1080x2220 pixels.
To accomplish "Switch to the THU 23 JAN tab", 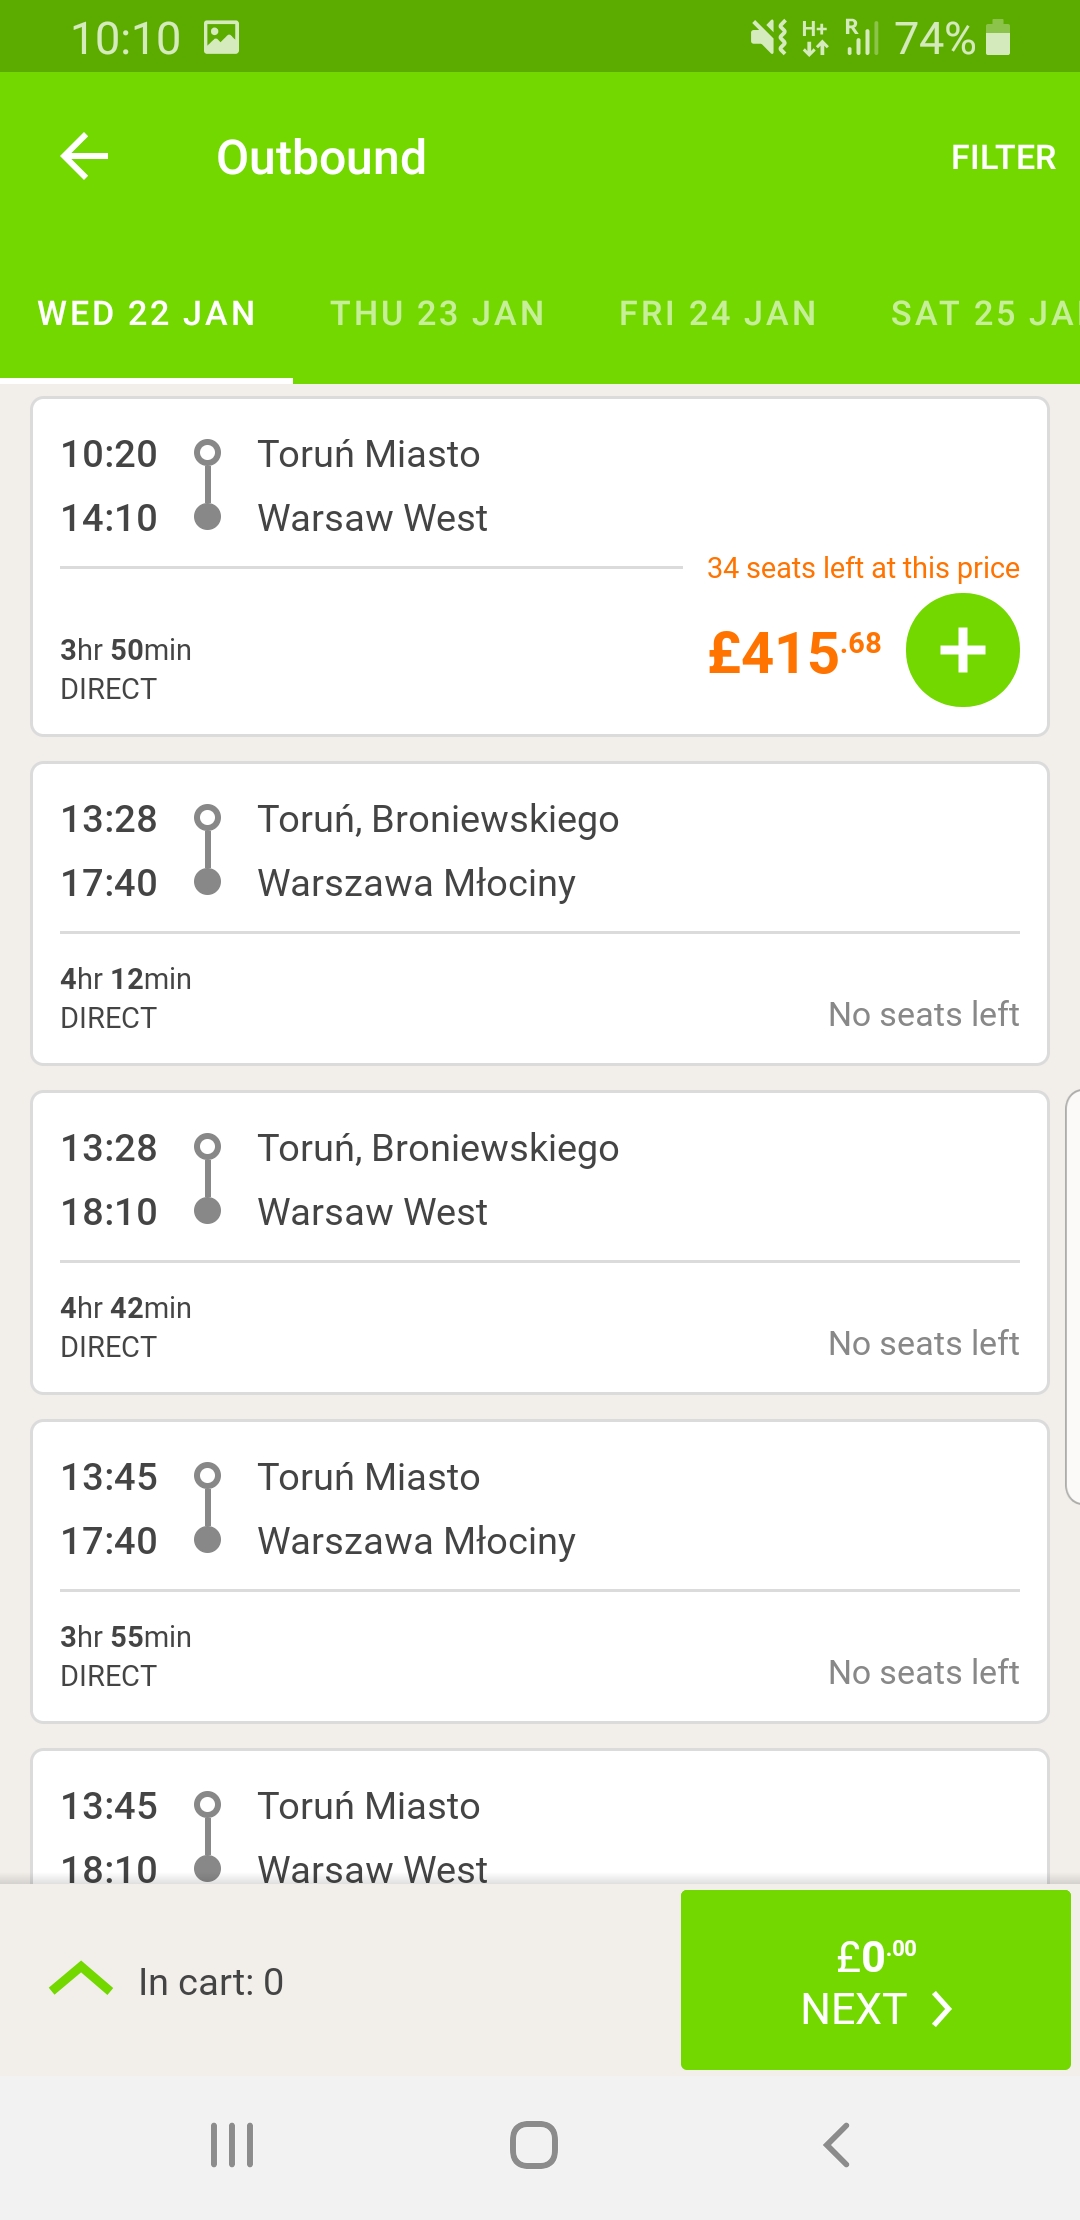I will (x=437, y=313).
